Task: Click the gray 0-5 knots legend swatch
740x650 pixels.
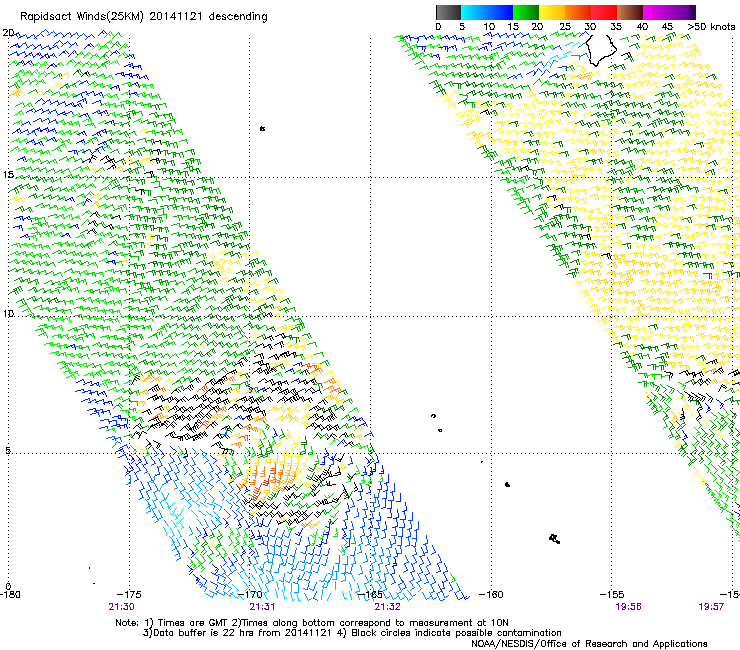Action: coord(448,12)
